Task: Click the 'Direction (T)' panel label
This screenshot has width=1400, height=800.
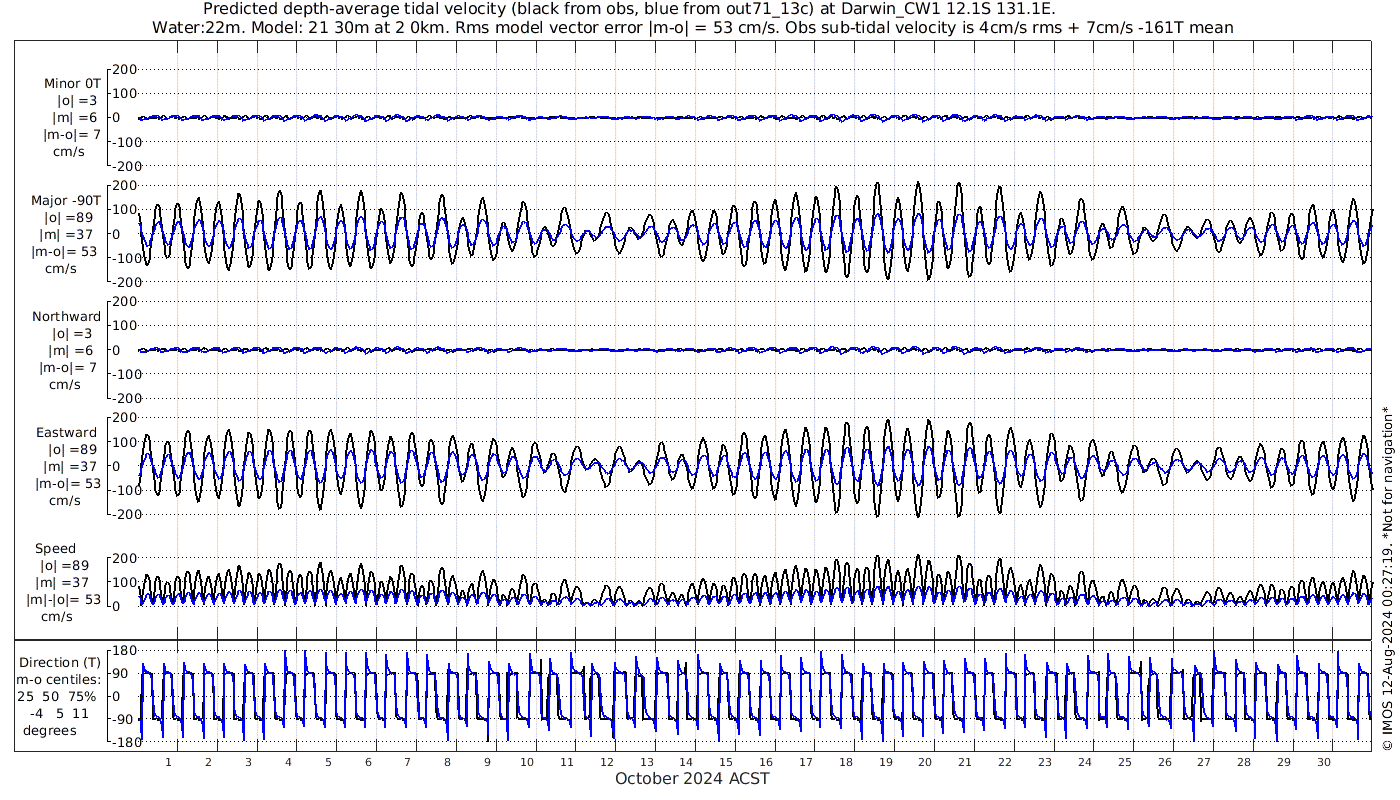Action: [x=60, y=662]
